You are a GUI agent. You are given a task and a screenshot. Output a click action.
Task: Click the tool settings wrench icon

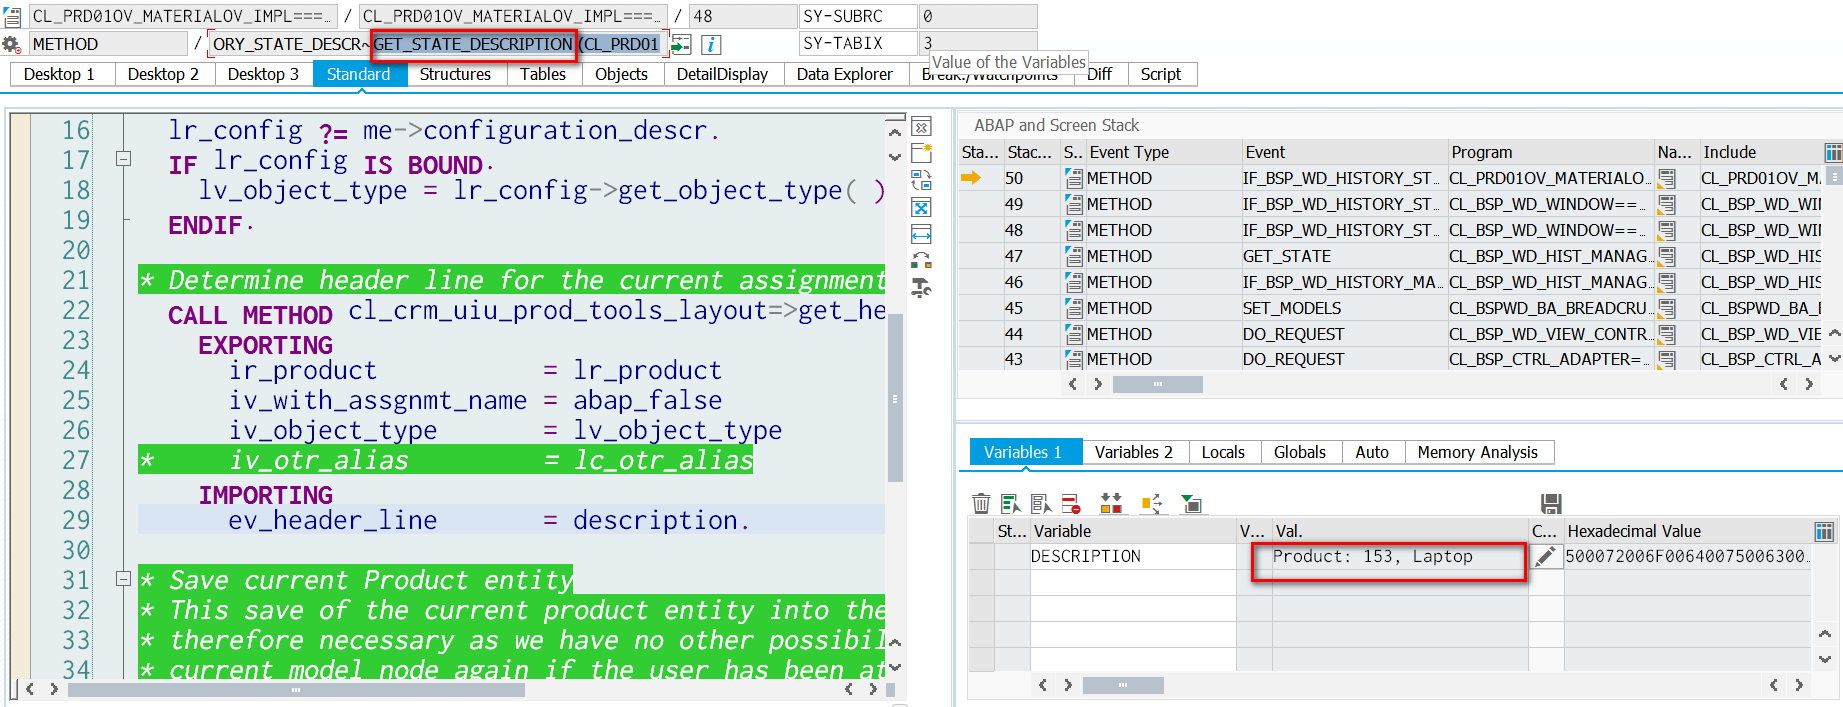tap(922, 288)
